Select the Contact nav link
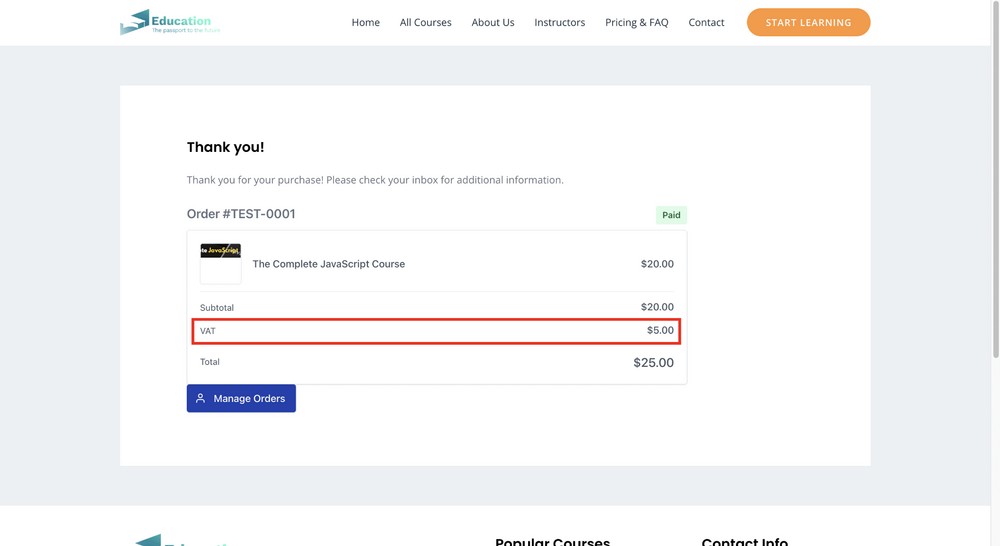This screenshot has width=1000, height=546. pos(706,22)
